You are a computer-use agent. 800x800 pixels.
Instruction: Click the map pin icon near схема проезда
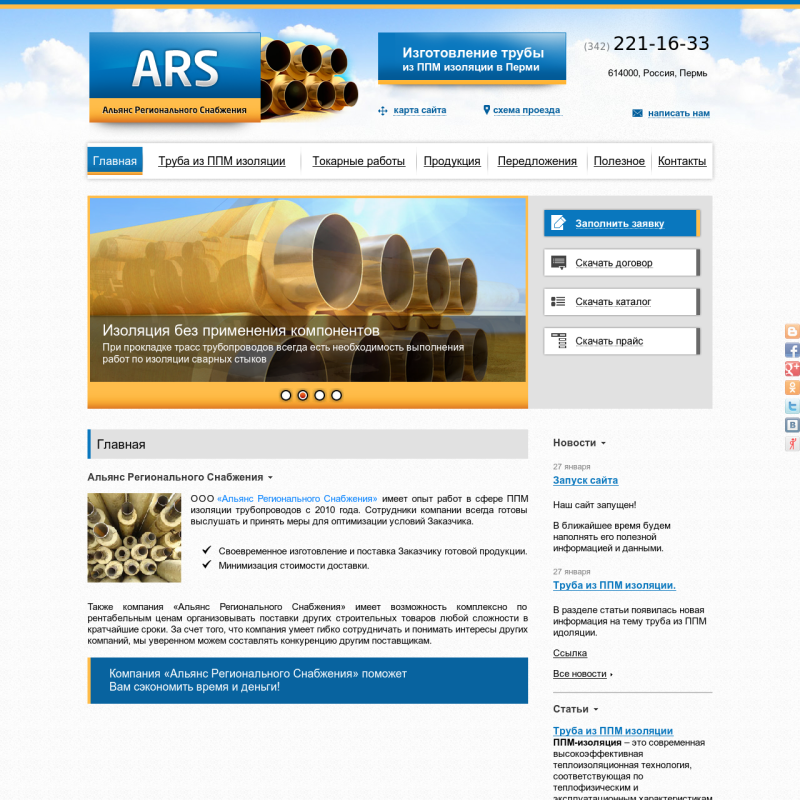(x=486, y=110)
